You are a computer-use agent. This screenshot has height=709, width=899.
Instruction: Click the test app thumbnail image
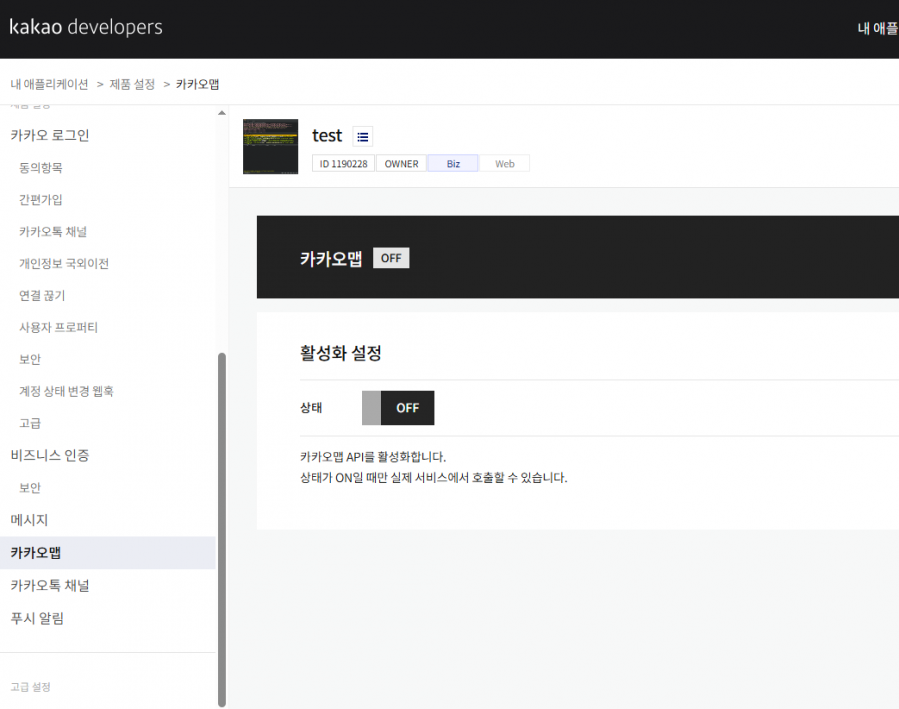pyautogui.click(x=270, y=147)
